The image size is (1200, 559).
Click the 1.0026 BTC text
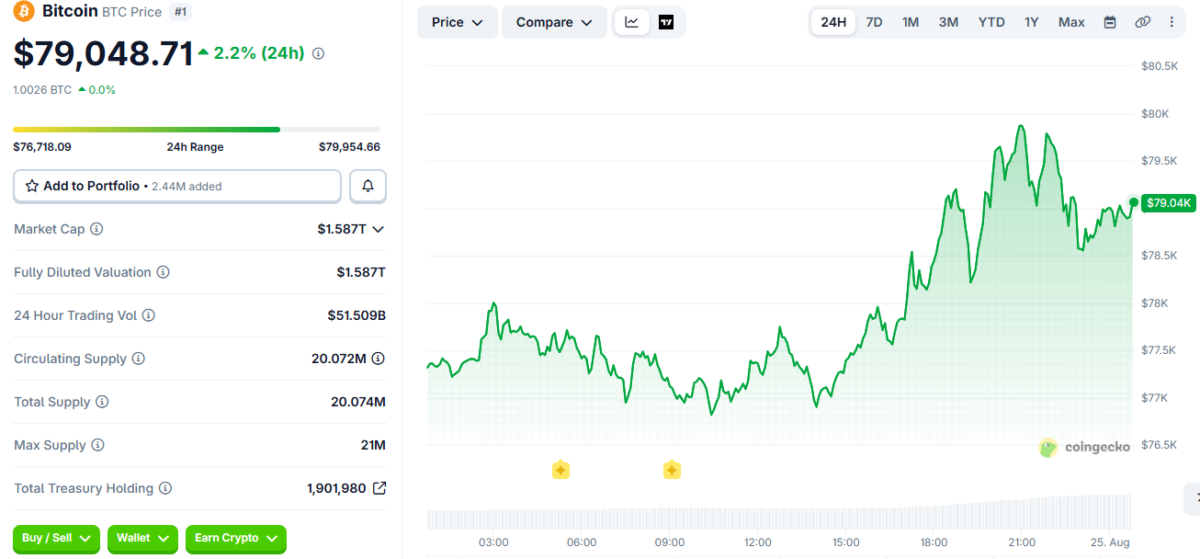[42, 90]
